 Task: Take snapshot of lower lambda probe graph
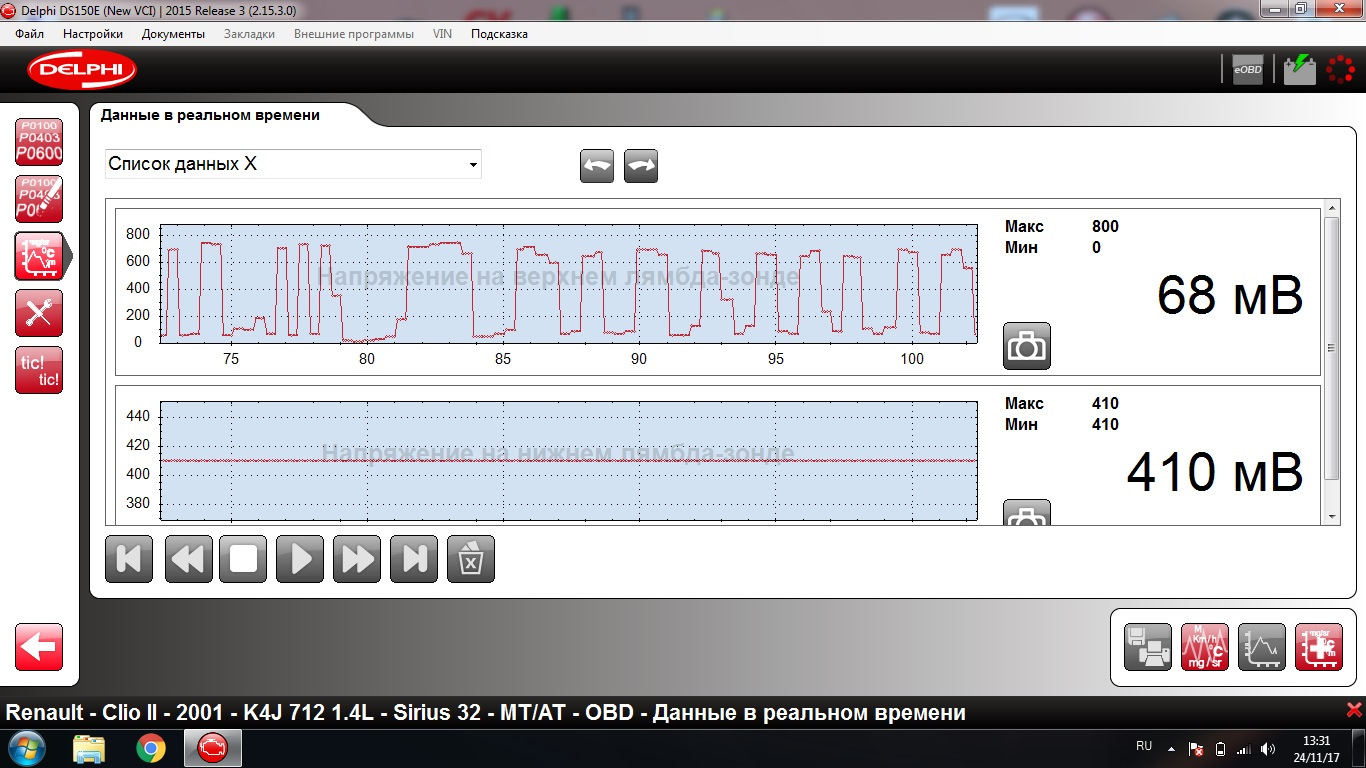[1027, 512]
